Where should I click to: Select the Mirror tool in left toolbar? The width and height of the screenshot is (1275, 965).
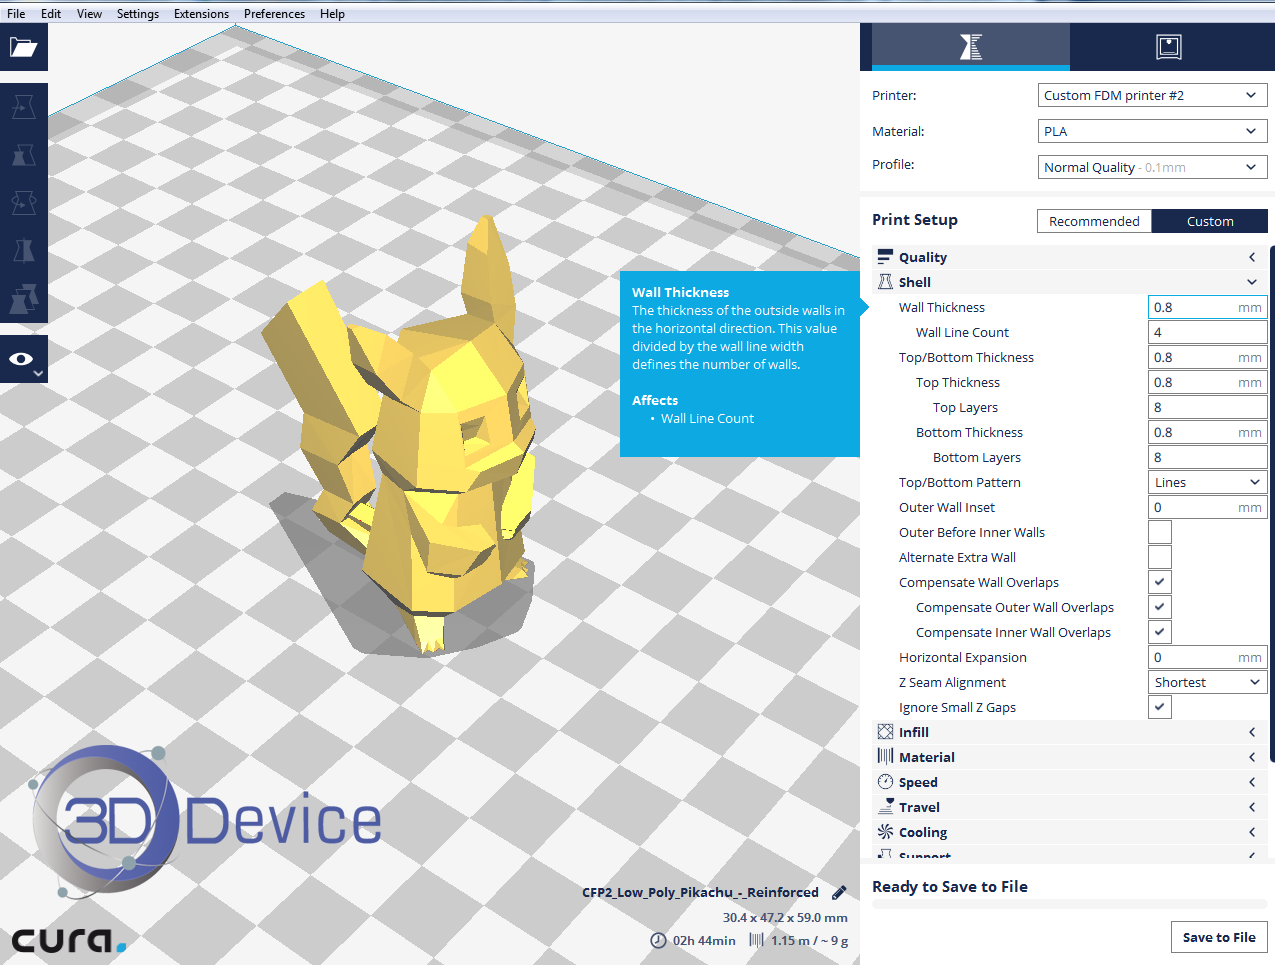(23, 250)
